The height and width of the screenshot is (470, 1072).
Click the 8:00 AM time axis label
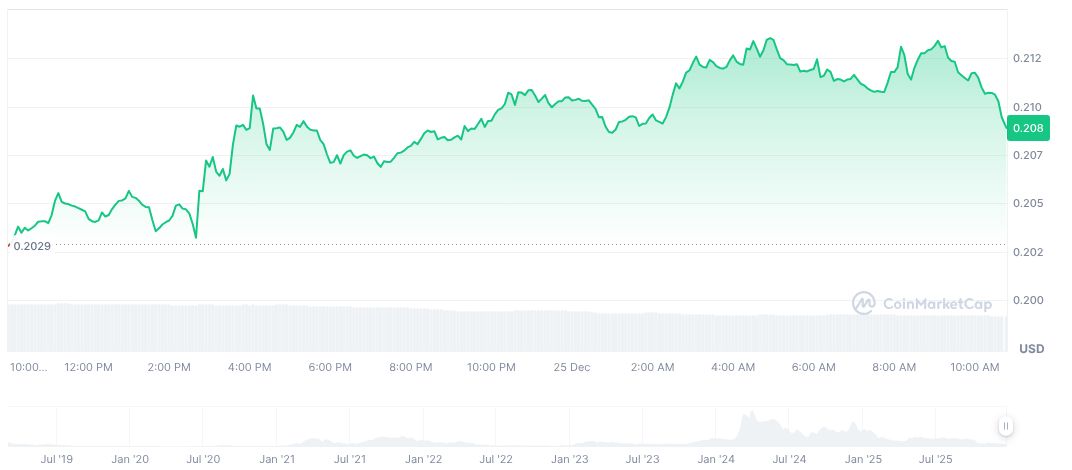[893, 367]
